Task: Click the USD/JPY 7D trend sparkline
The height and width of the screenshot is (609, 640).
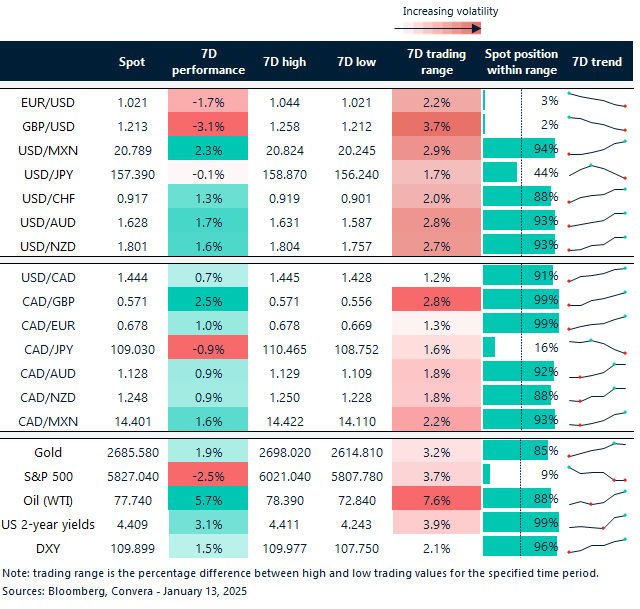Action: [599, 173]
